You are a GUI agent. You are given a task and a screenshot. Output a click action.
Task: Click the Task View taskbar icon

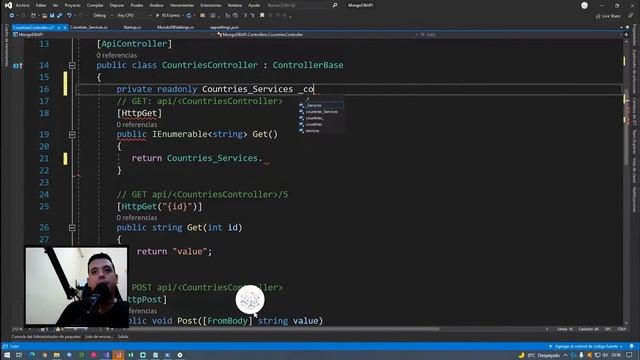[19, 355]
